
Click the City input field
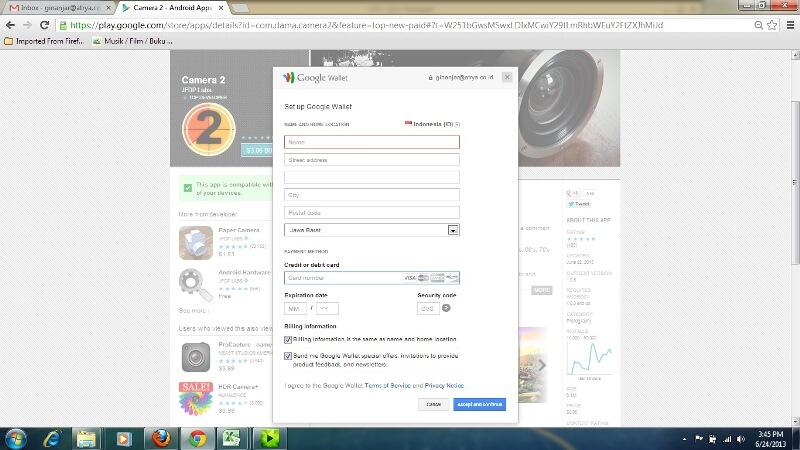[x=372, y=195]
